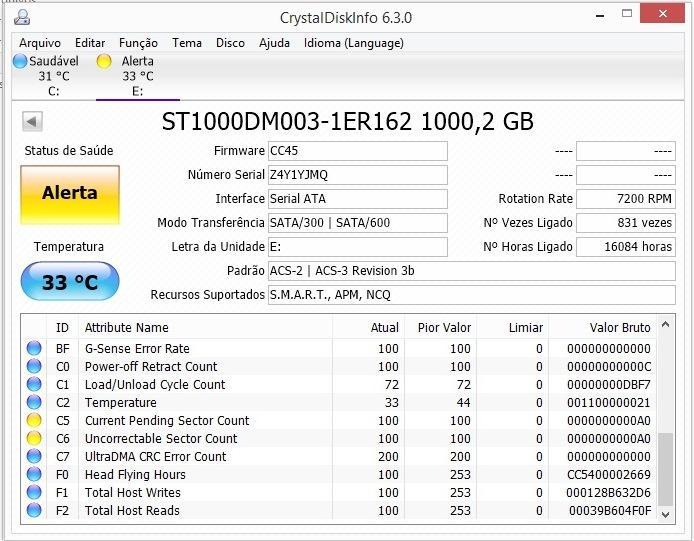694x541 pixels.
Task: Click the Limiar column header
Action: tap(513, 328)
